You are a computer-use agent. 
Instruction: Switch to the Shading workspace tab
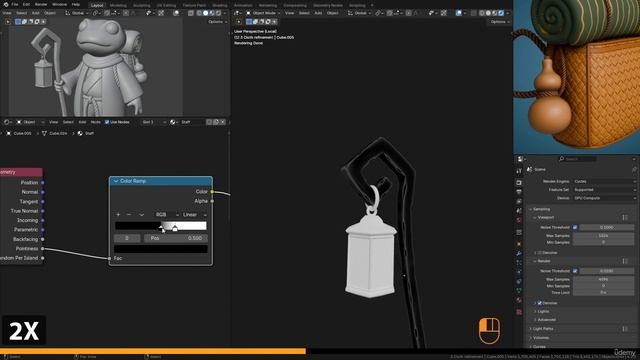pyautogui.click(x=220, y=5)
